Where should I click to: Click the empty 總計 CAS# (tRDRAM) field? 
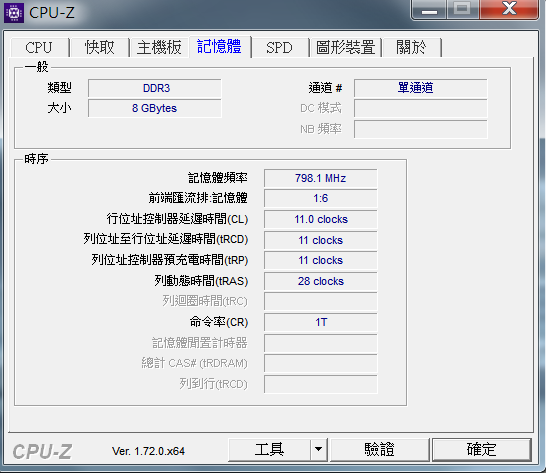pyautogui.click(x=321, y=364)
